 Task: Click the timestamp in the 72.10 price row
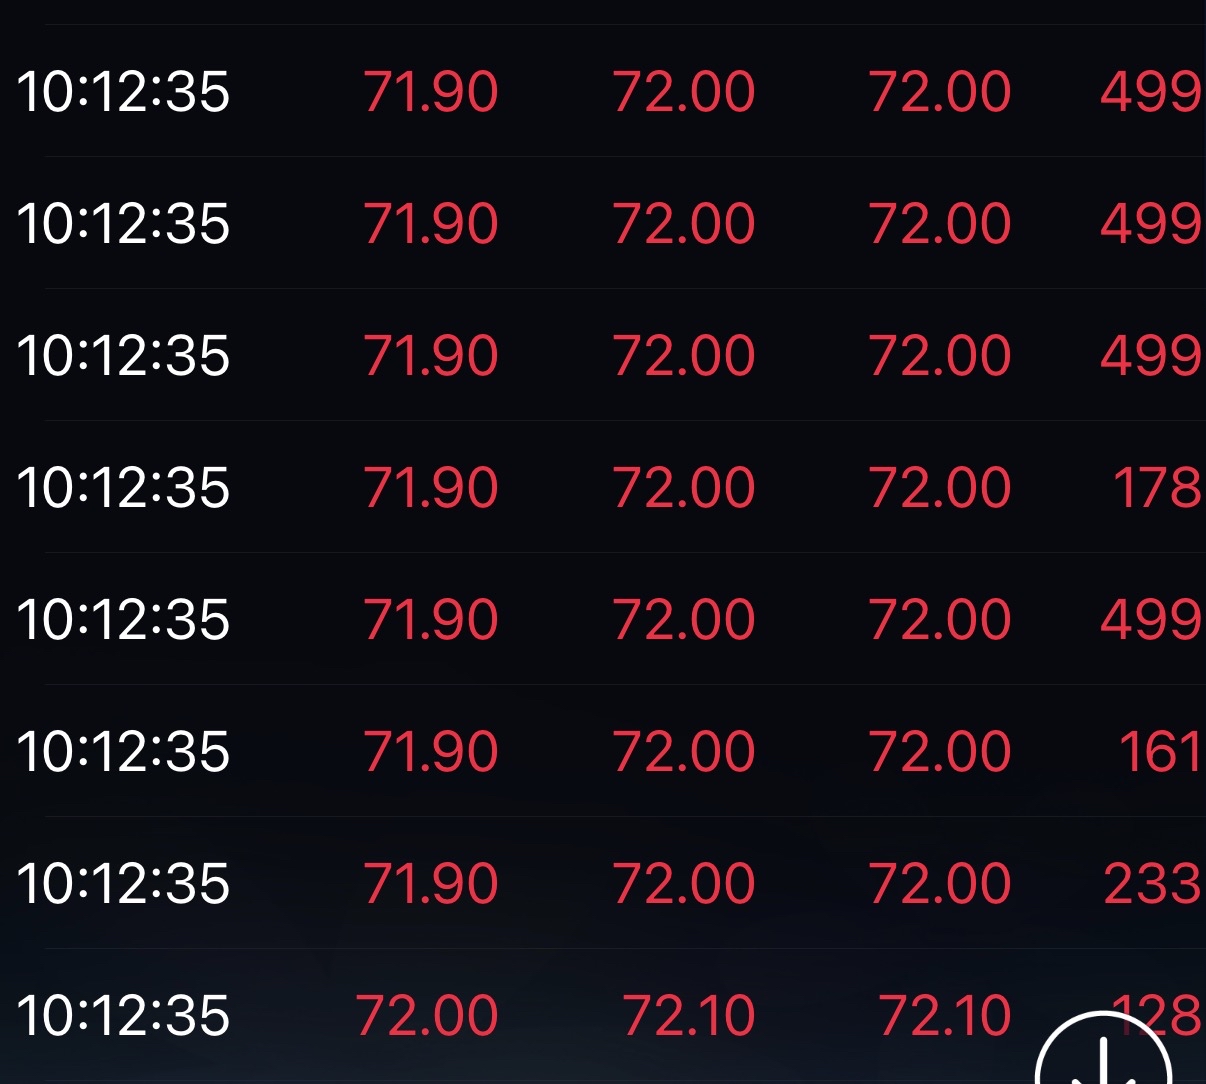pyautogui.click(x=123, y=1016)
